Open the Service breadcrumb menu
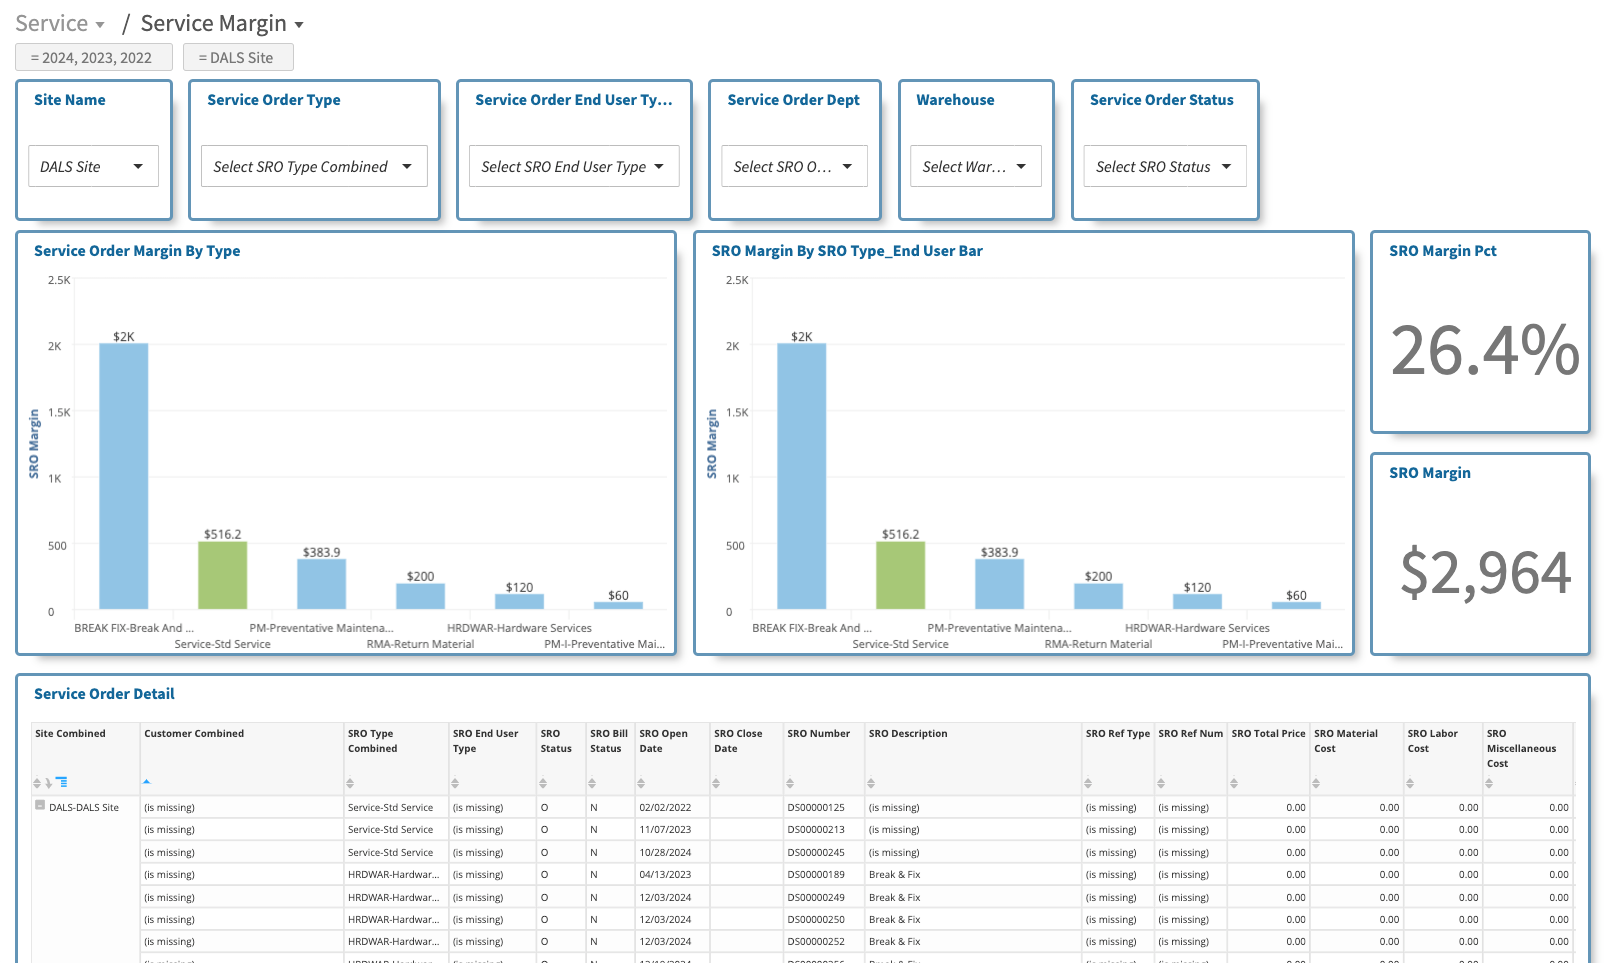The image size is (1605, 963). point(60,23)
